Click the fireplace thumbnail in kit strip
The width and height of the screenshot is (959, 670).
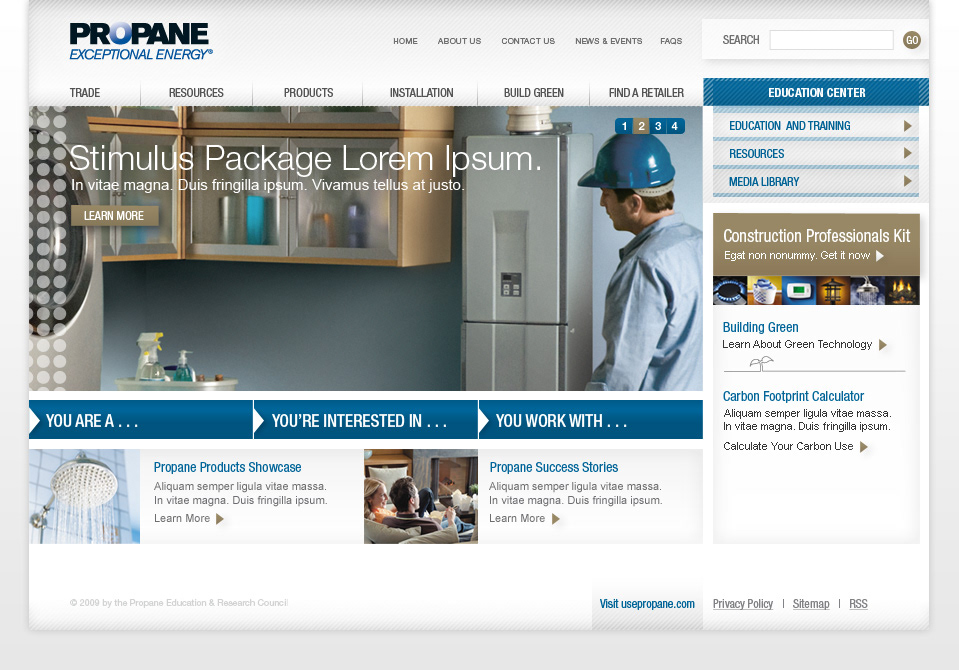(x=902, y=290)
